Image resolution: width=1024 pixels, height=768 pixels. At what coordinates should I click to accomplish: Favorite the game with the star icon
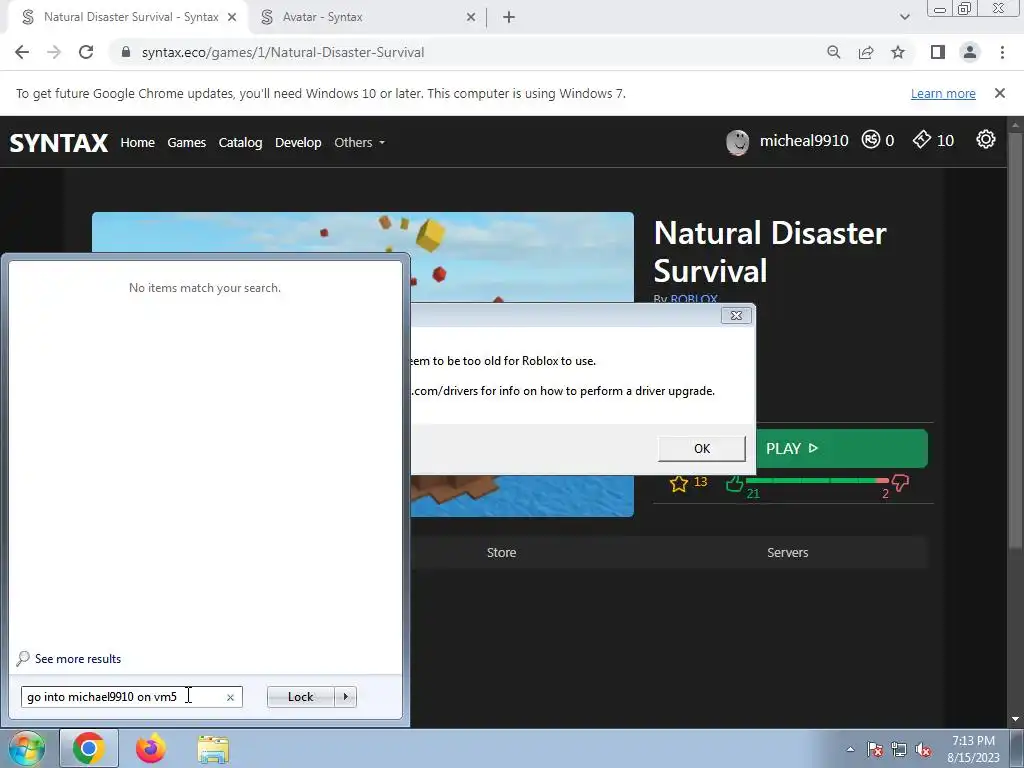coord(679,483)
